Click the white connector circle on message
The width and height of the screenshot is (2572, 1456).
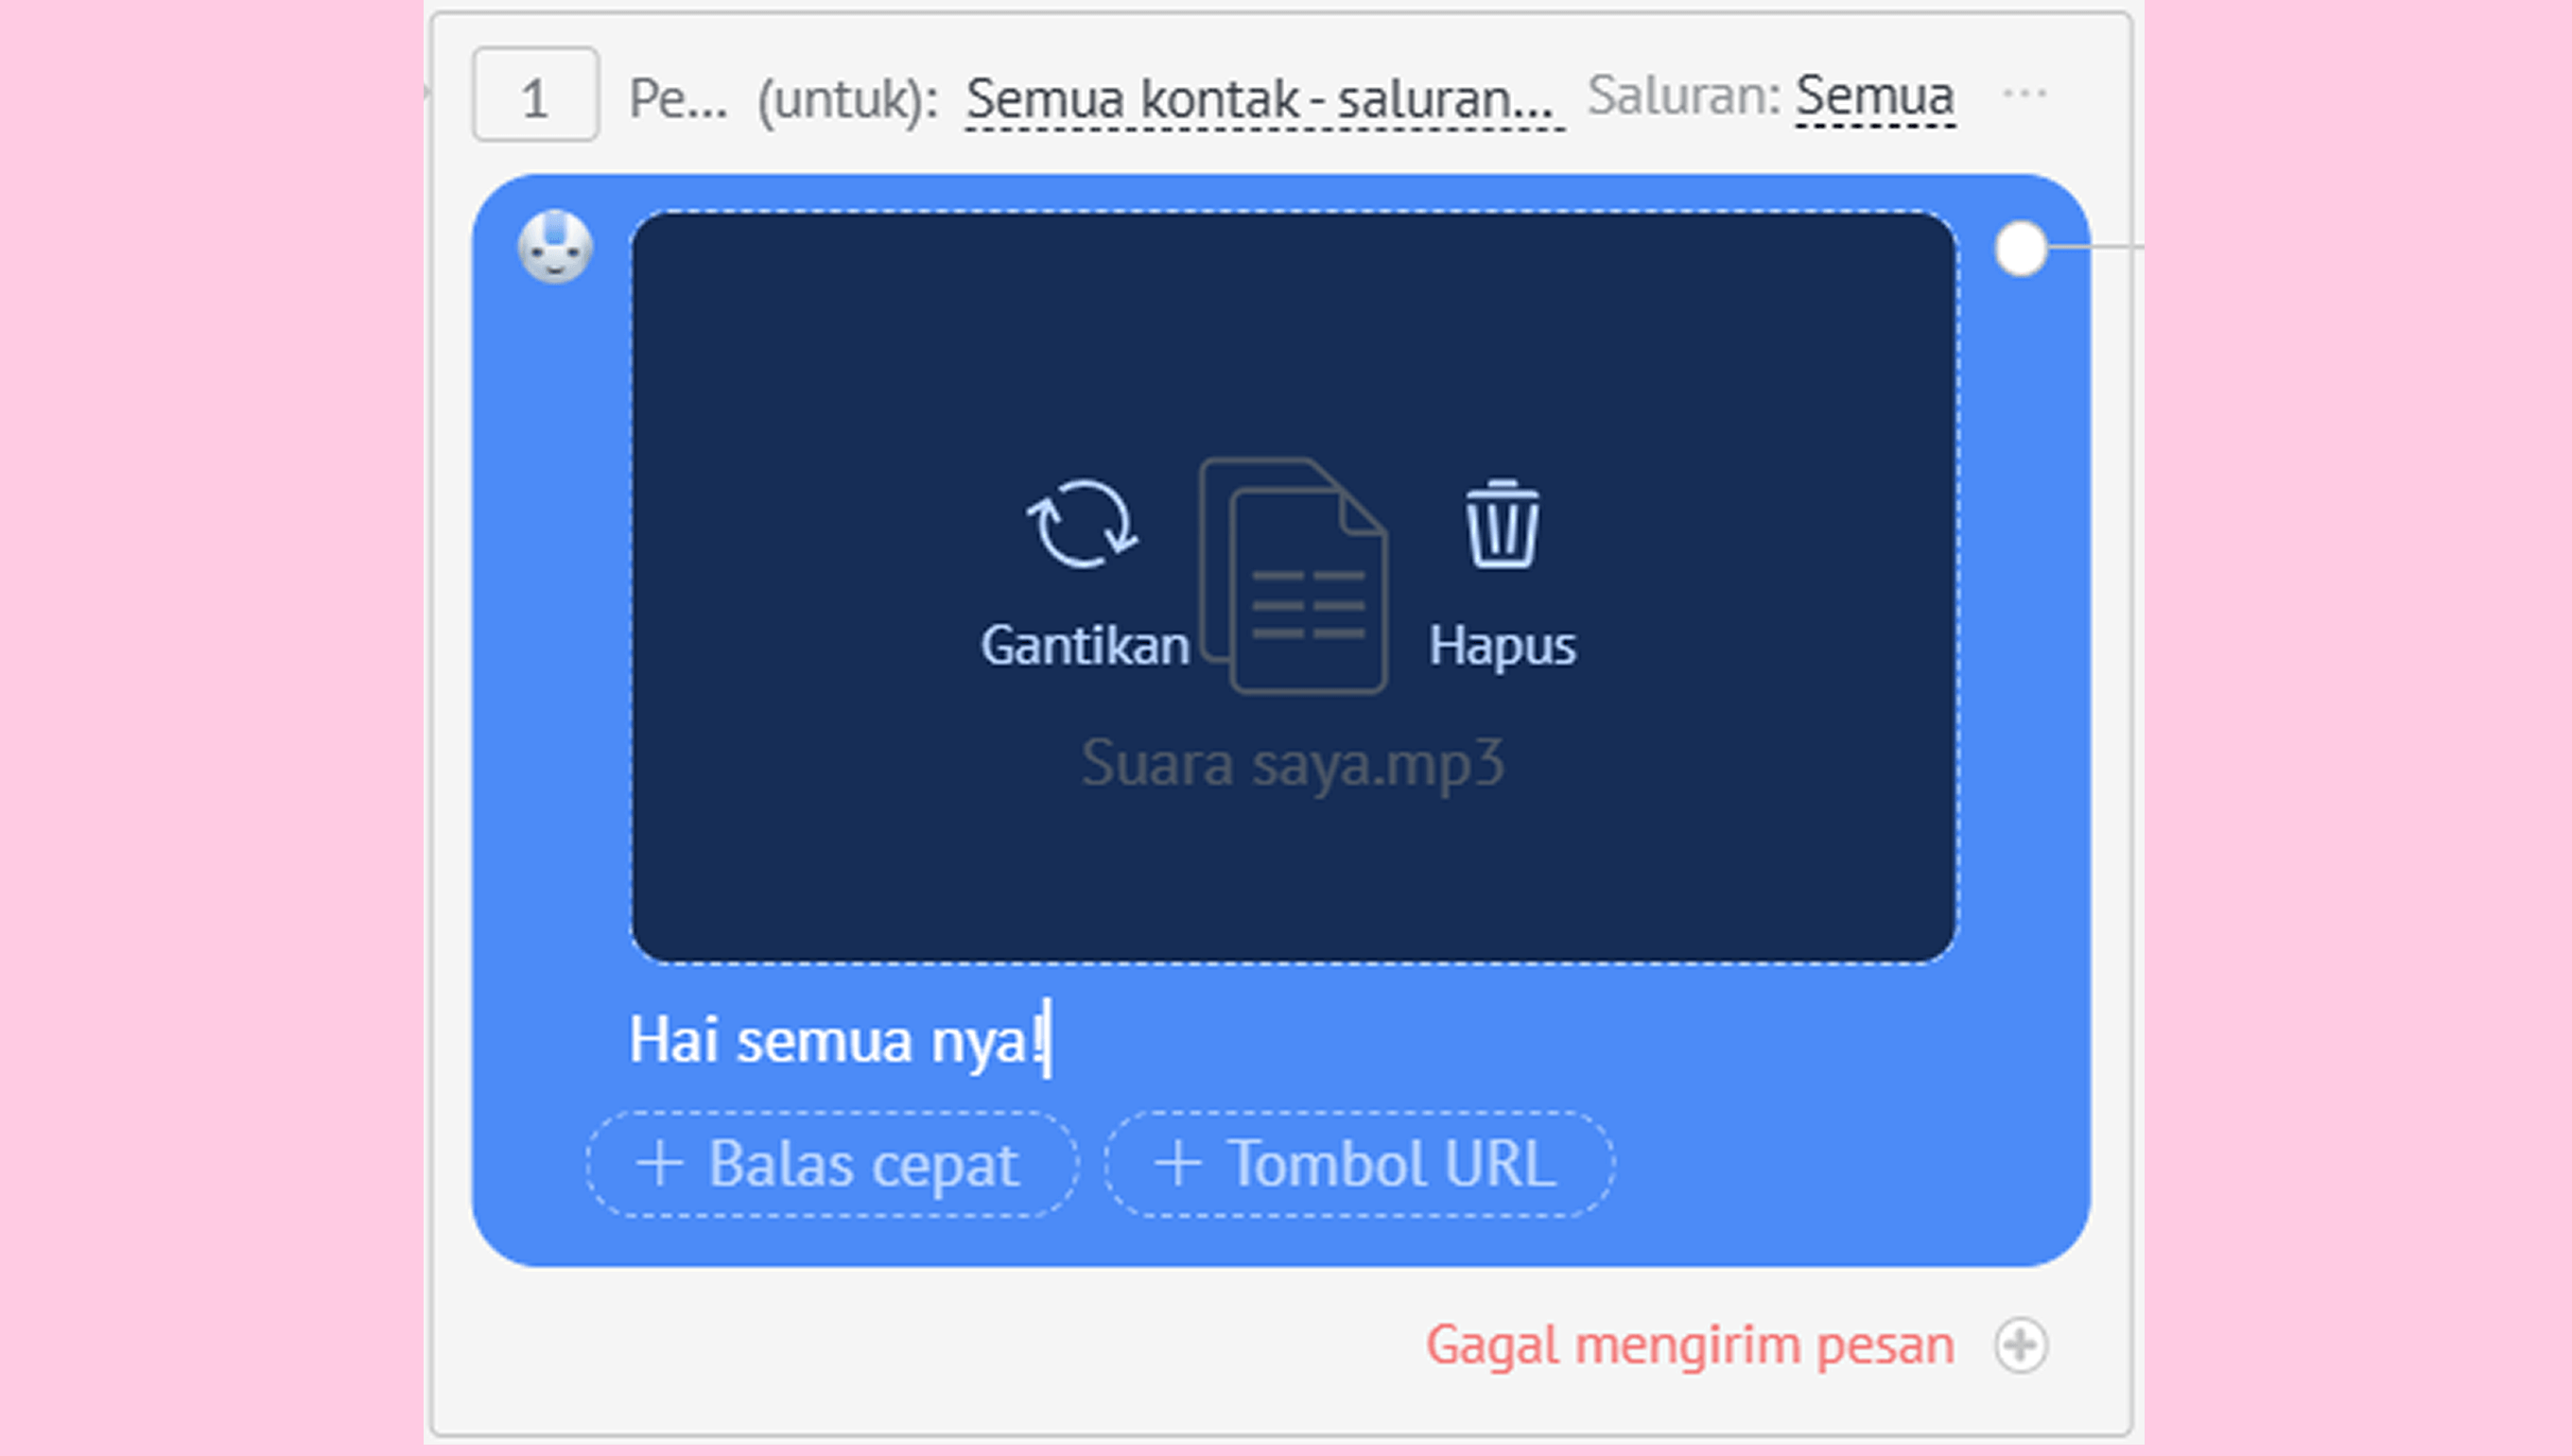pyautogui.click(x=2020, y=248)
